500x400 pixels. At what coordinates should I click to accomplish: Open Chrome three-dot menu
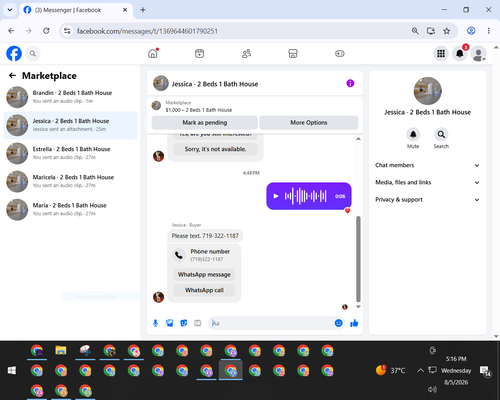[x=489, y=31]
